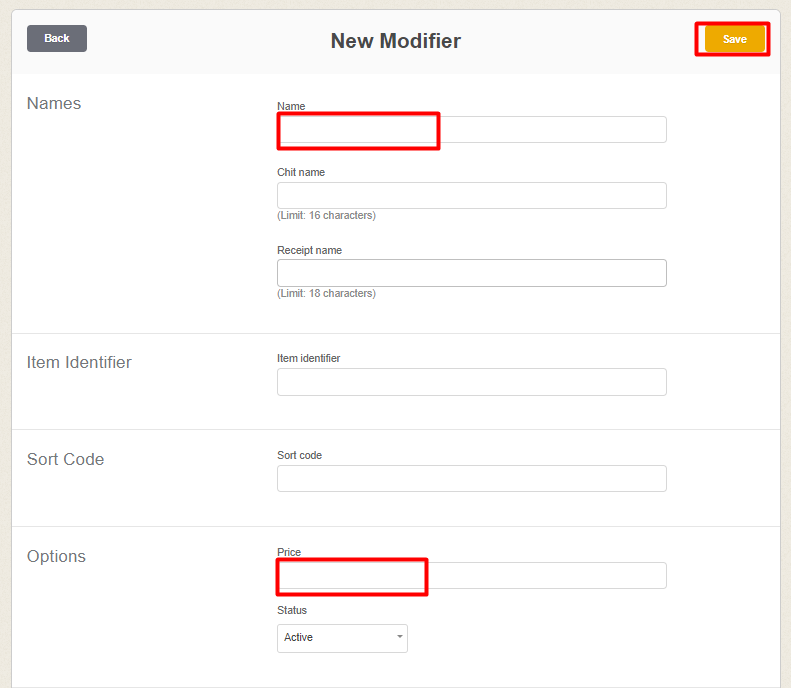Focus the Name text field
Viewport: 791px width, 688px height.
point(471,130)
